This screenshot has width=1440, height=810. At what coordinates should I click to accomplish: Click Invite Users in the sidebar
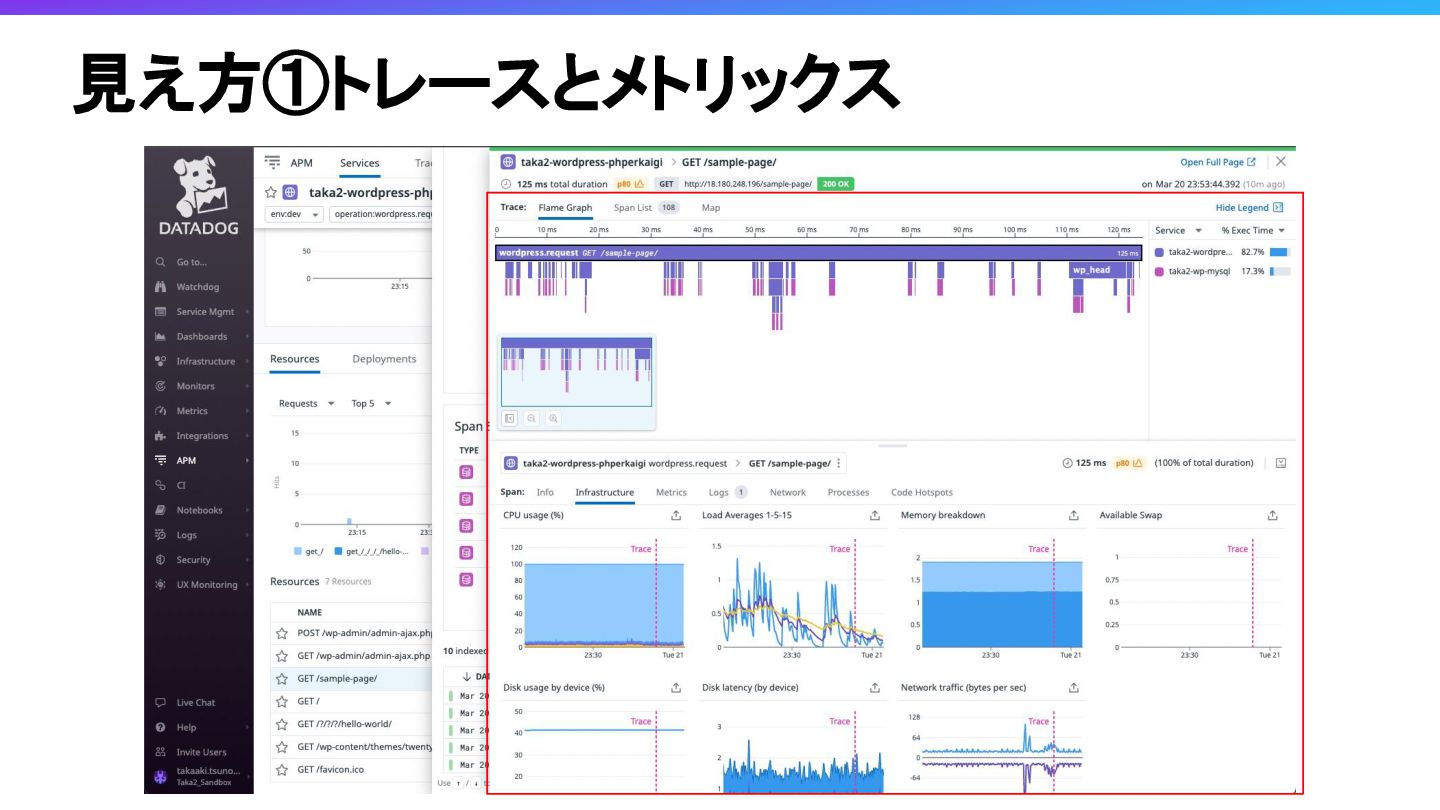pos(201,752)
